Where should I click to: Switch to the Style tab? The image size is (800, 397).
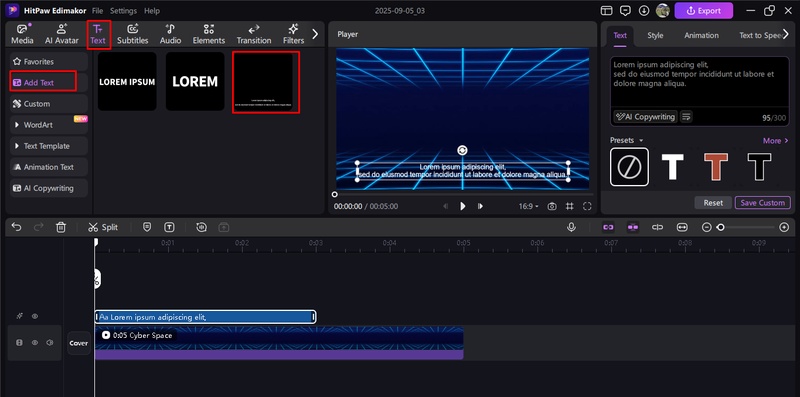pos(655,35)
